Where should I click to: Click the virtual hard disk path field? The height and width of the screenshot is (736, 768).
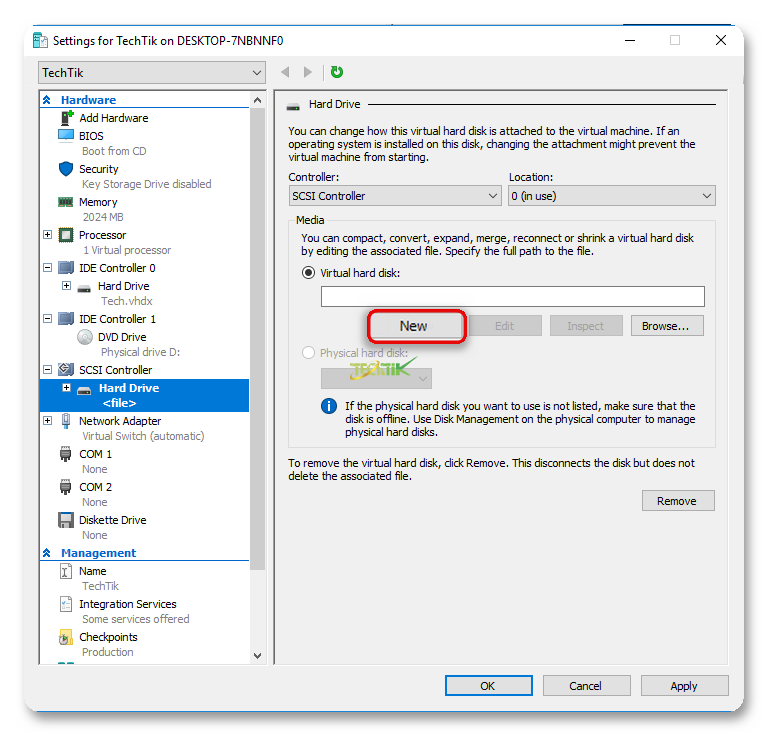tap(512, 296)
